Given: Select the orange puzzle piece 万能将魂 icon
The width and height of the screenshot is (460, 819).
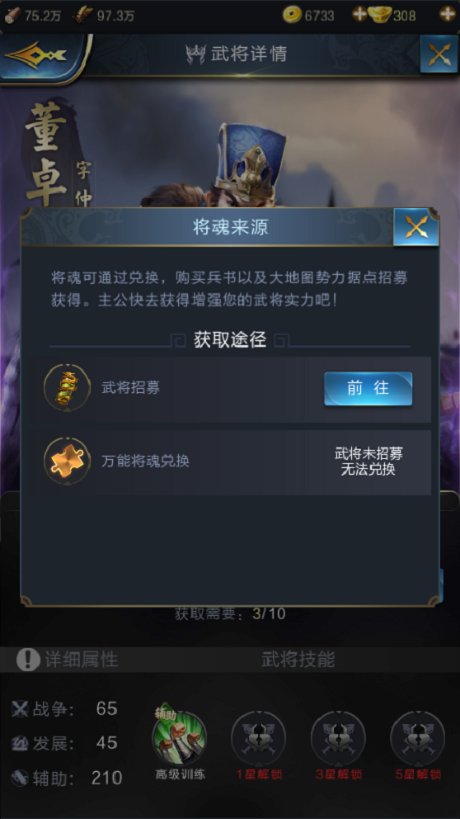Looking at the screenshot, I should [x=67, y=461].
